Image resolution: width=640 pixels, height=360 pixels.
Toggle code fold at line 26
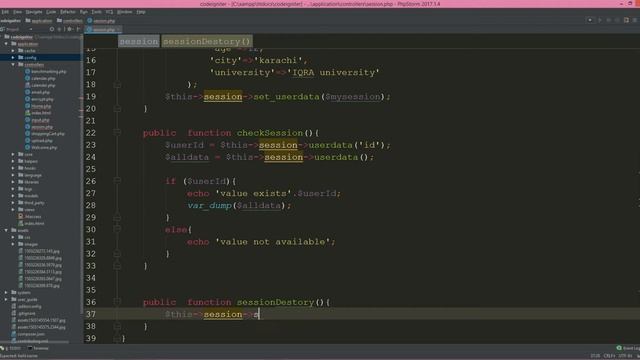pos(117,181)
